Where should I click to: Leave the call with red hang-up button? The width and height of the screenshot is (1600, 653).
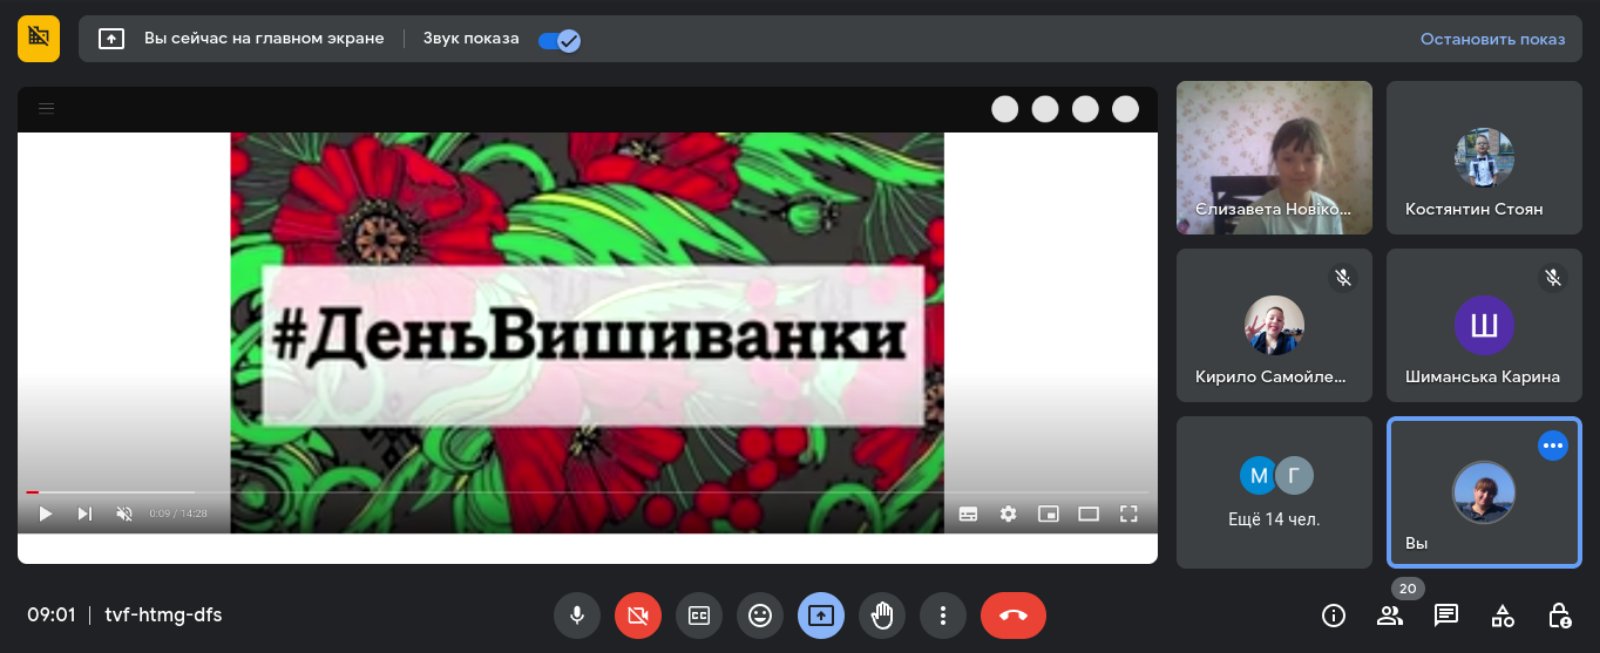(x=1013, y=616)
